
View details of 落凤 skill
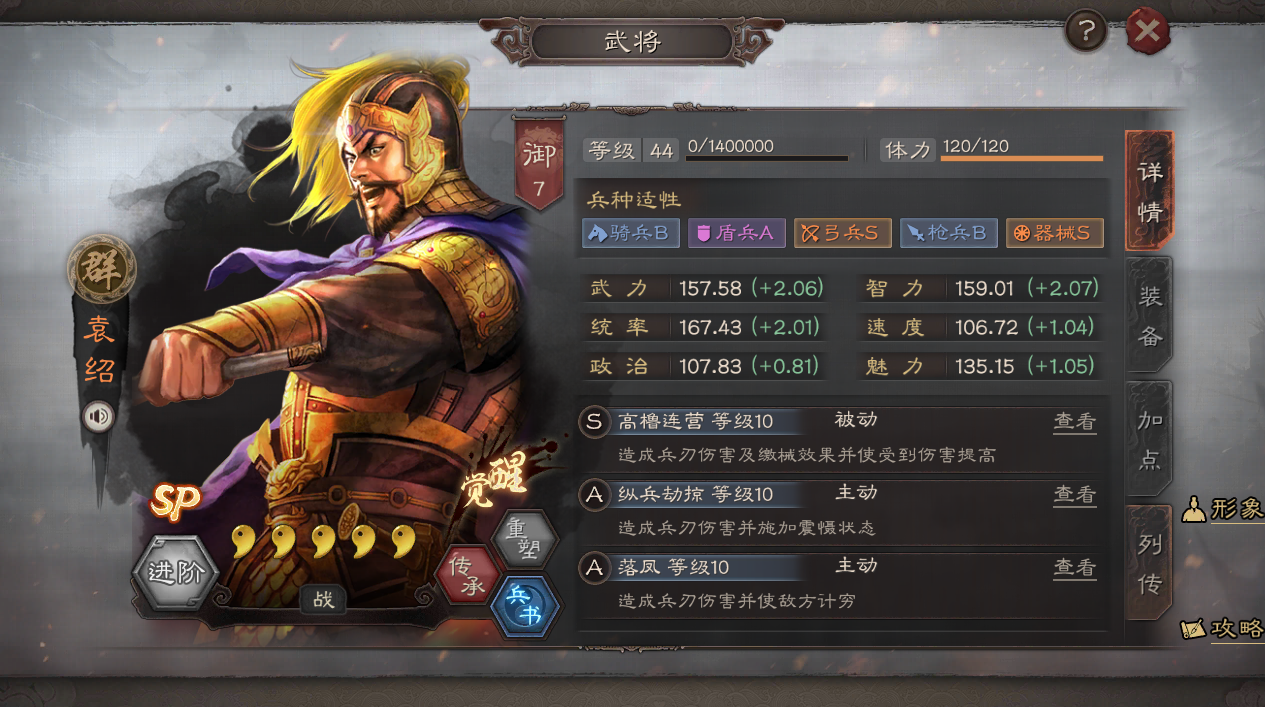[1075, 568]
